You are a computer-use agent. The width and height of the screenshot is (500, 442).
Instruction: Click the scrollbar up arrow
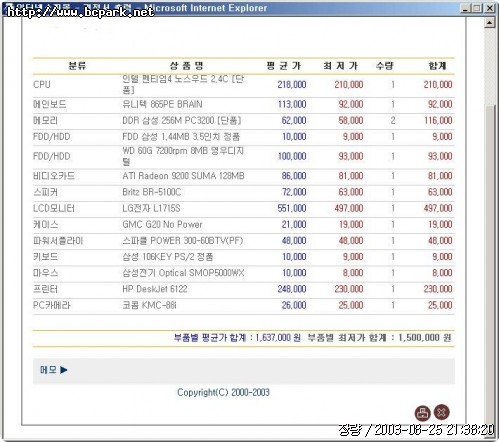pos(489,23)
